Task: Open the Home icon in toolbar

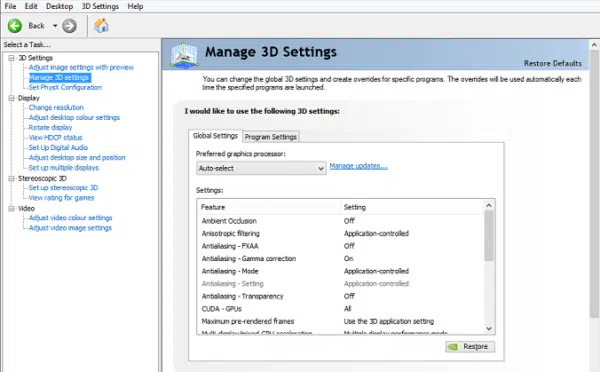Action: point(101,26)
